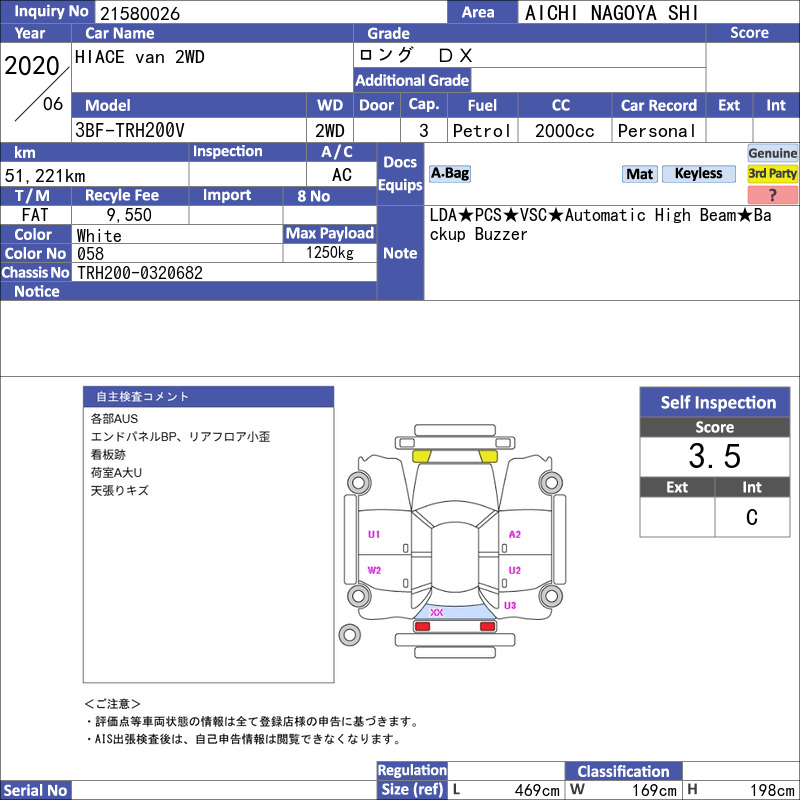Image resolution: width=800 pixels, height=800 pixels.
Task: Click the mileage value 51,221km
Action: (45, 176)
